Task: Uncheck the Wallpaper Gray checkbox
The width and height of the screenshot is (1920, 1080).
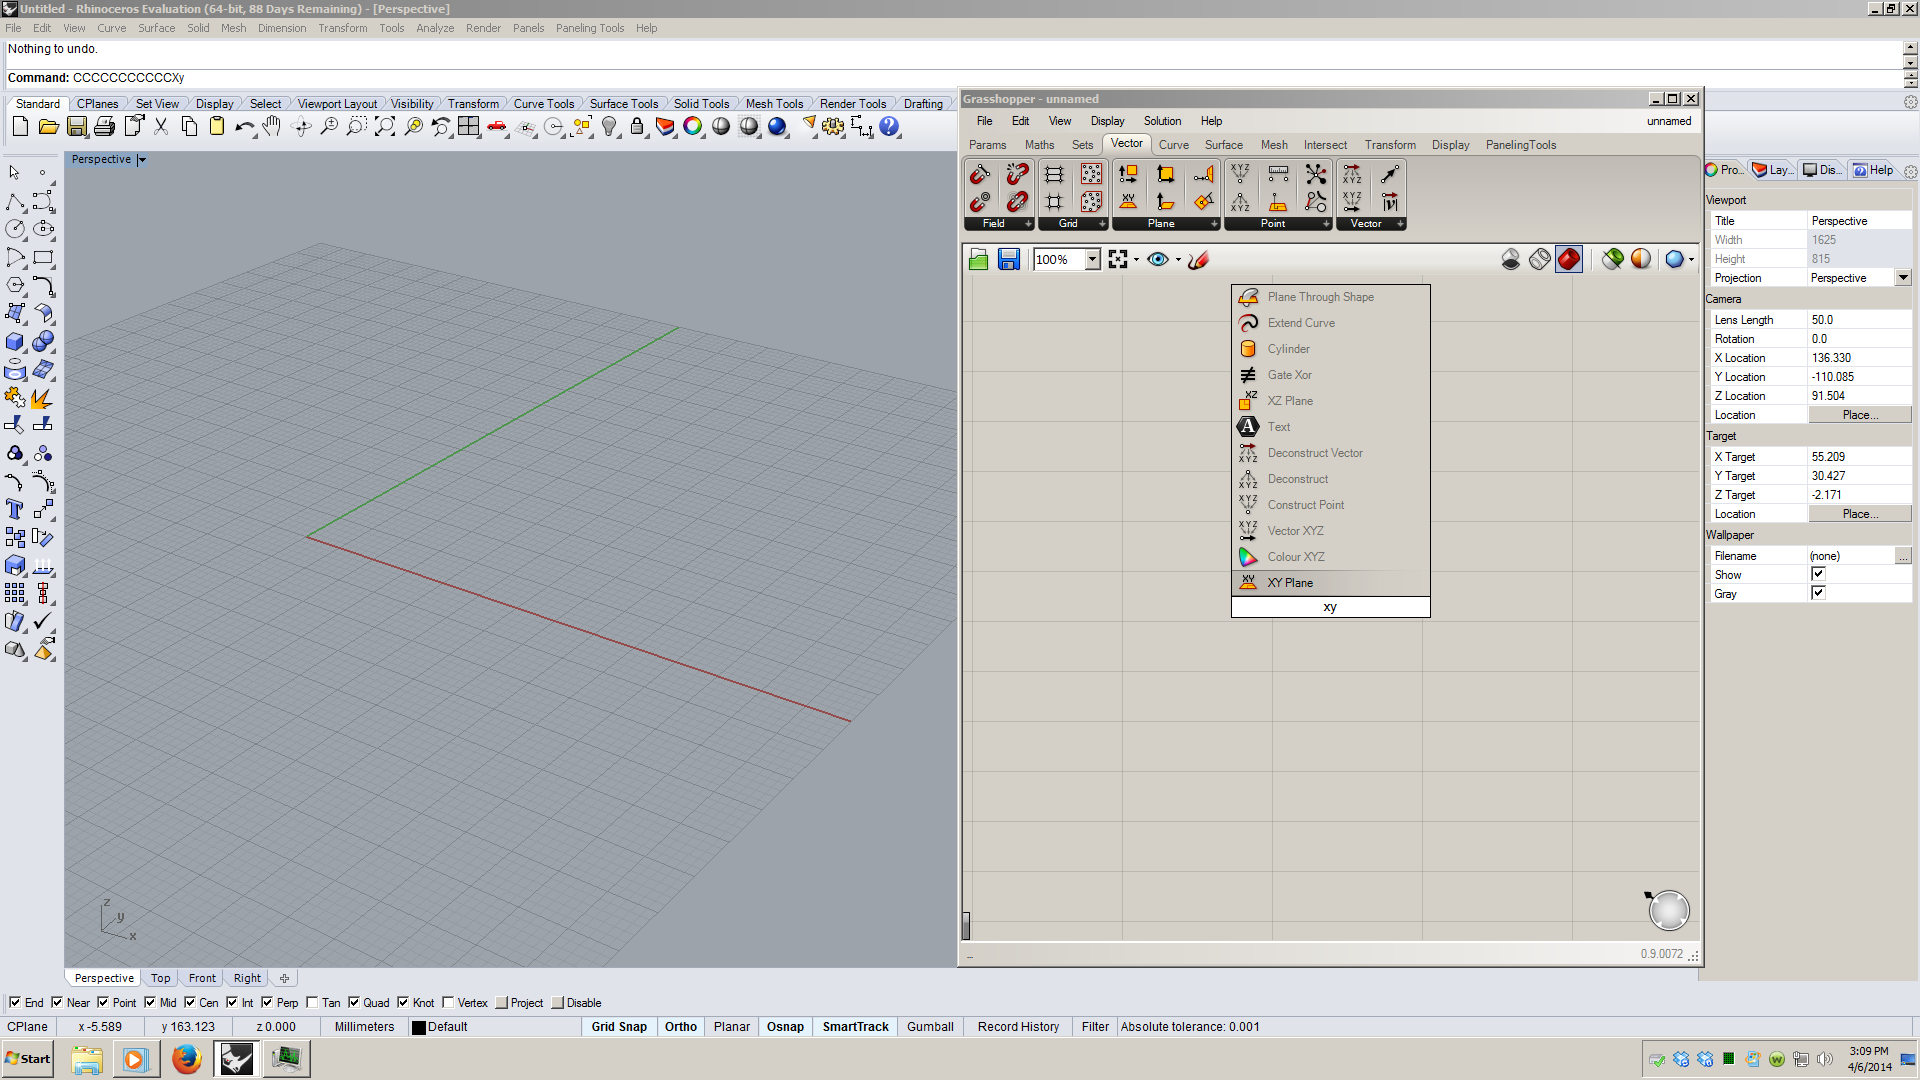Action: (x=1818, y=593)
